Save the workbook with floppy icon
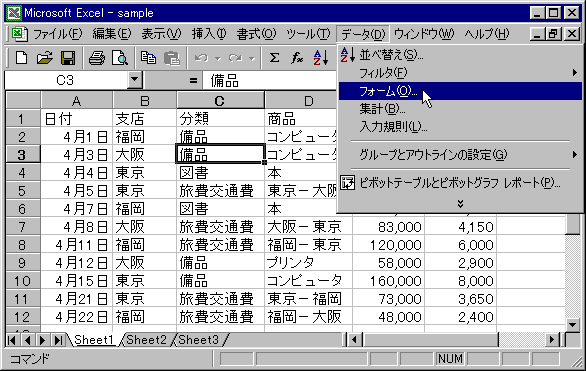586x371 pixels. point(68,58)
